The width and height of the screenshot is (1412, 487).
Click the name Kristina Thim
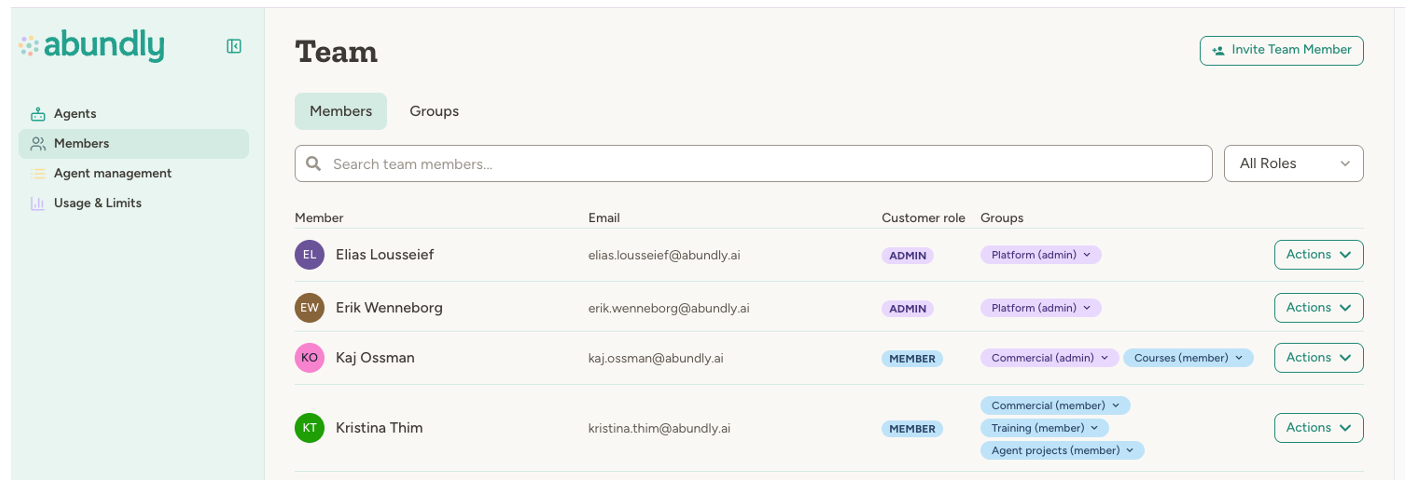(x=379, y=428)
